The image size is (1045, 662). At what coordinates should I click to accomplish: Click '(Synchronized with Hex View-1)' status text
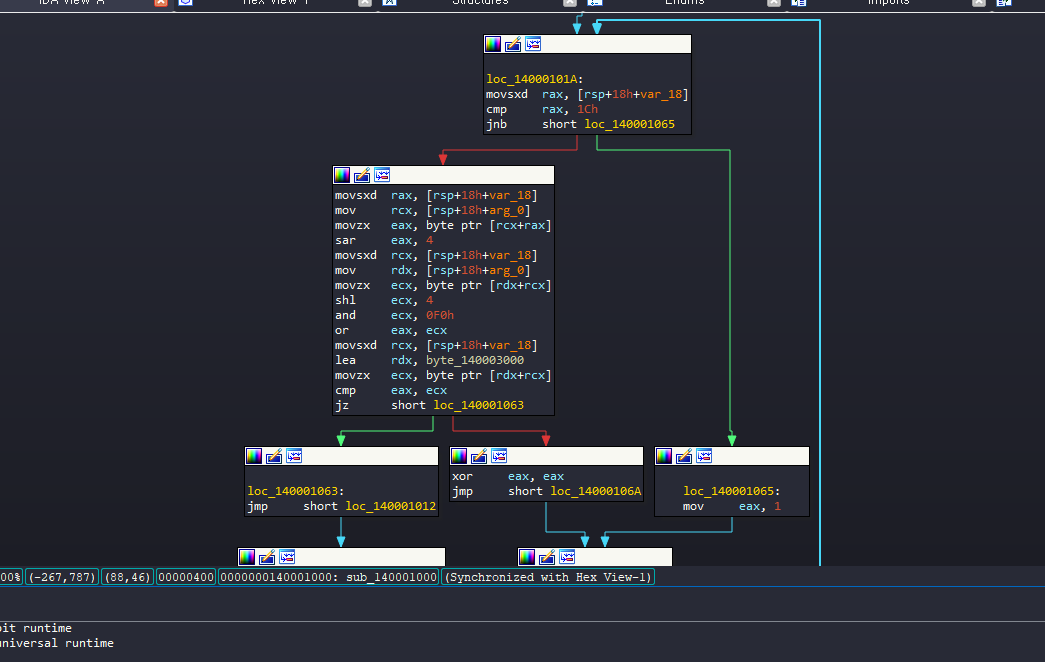[x=548, y=577]
